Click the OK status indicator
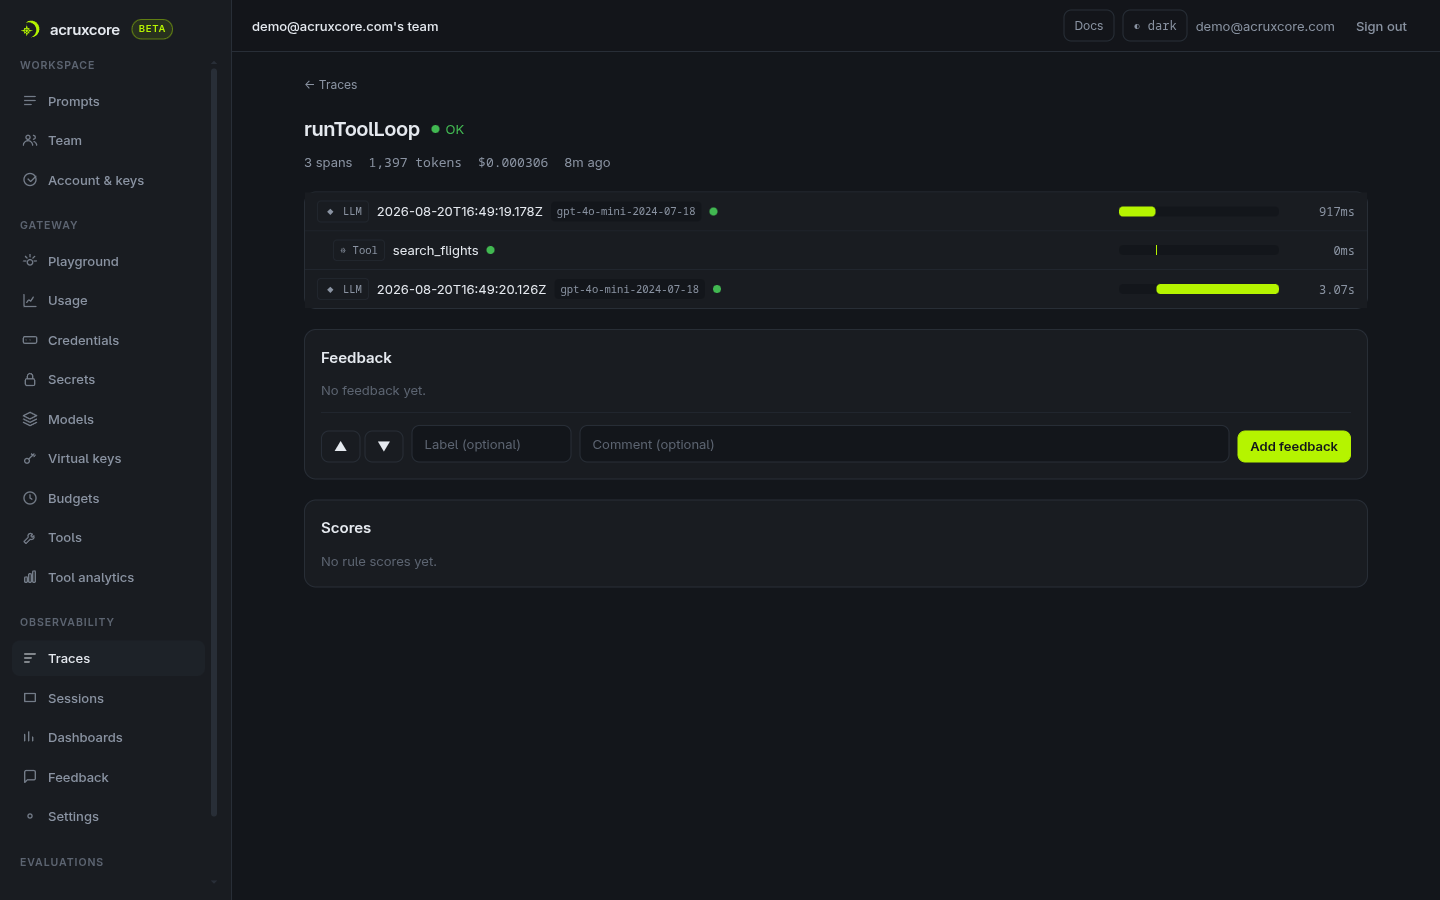This screenshot has height=900, width=1440. (448, 130)
